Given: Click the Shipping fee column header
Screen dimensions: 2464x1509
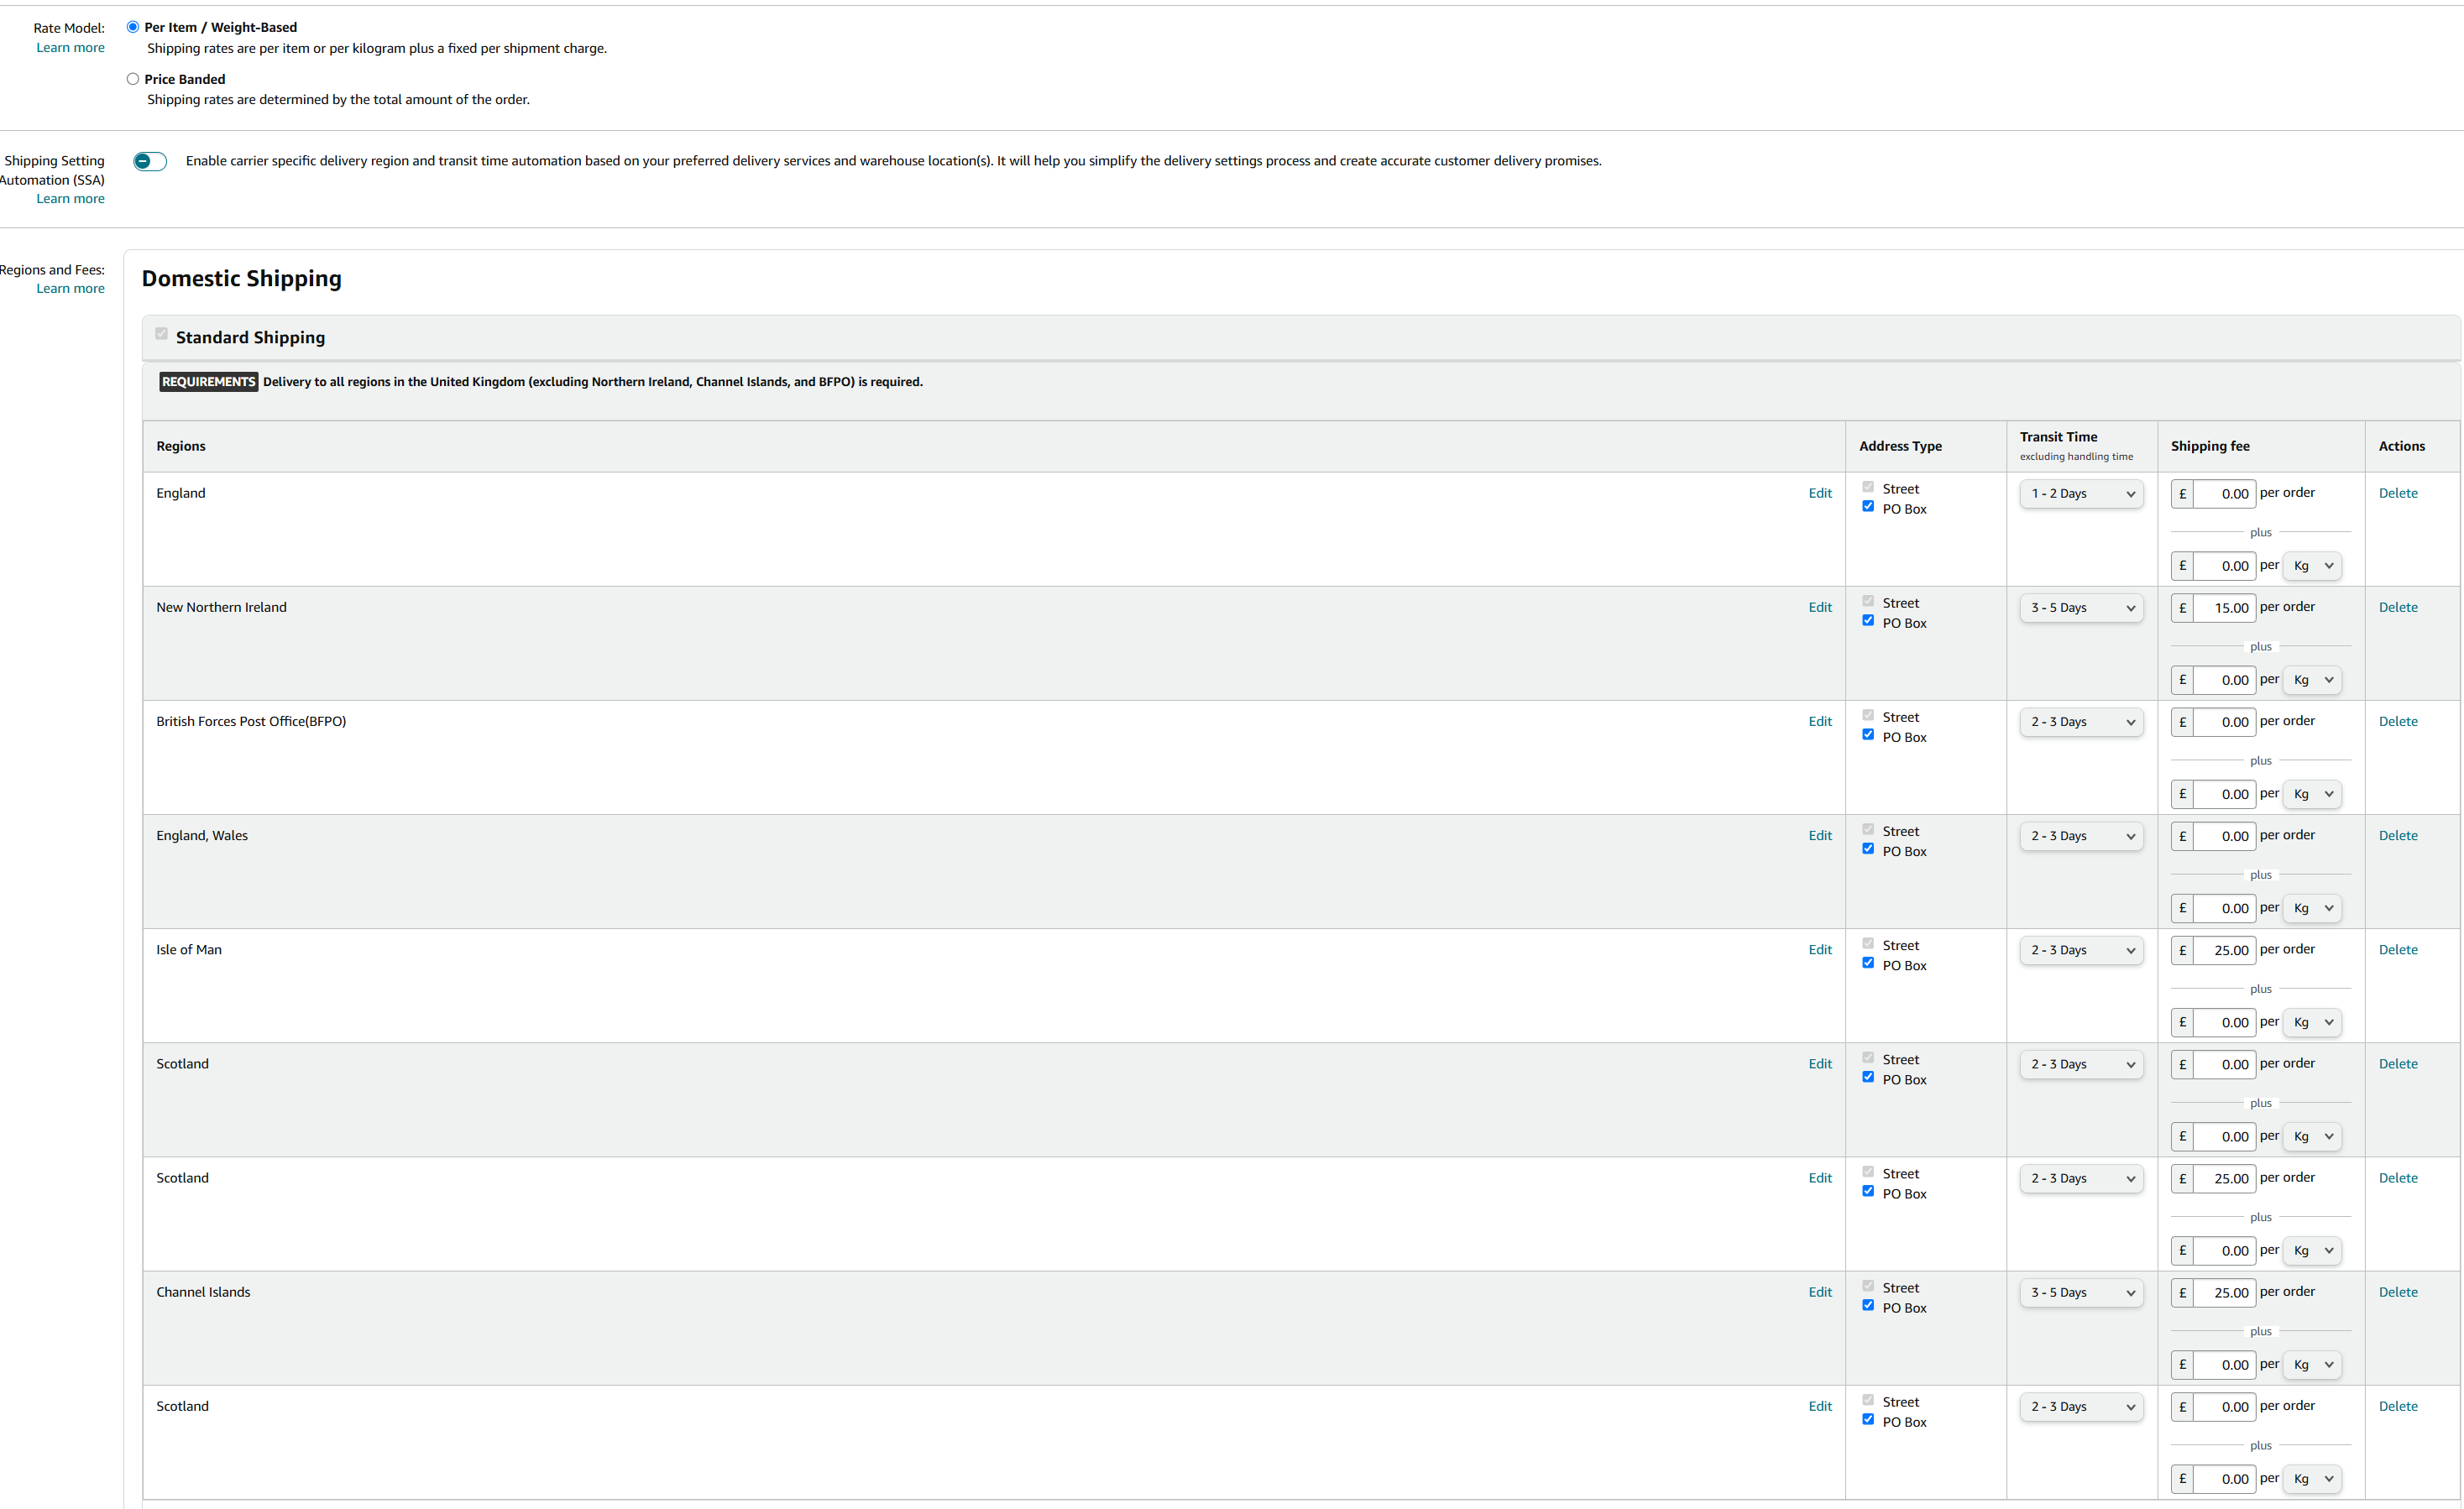Looking at the screenshot, I should (2210, 446).
